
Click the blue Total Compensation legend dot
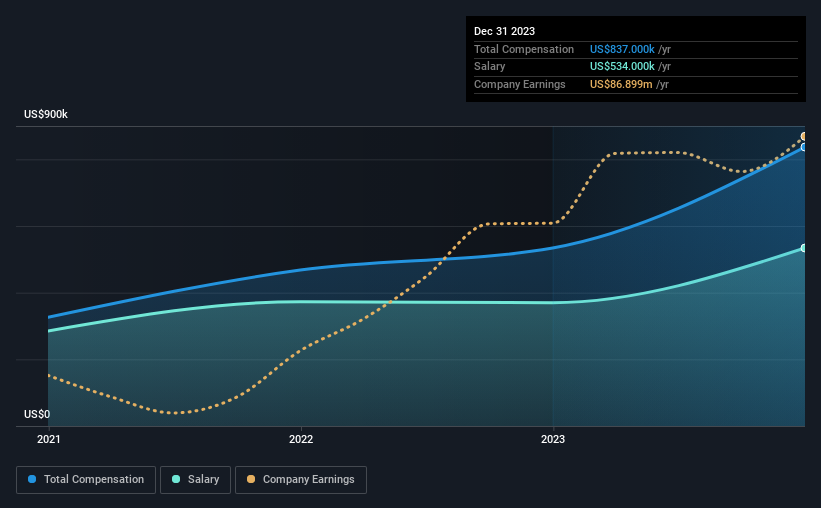tap(32, 479)
